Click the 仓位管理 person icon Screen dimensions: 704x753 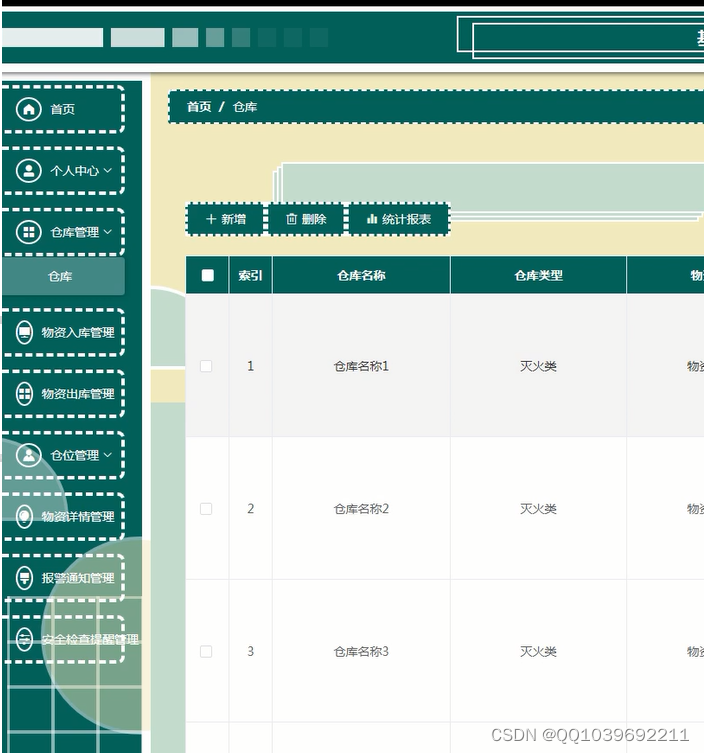(x=29, y=455)
